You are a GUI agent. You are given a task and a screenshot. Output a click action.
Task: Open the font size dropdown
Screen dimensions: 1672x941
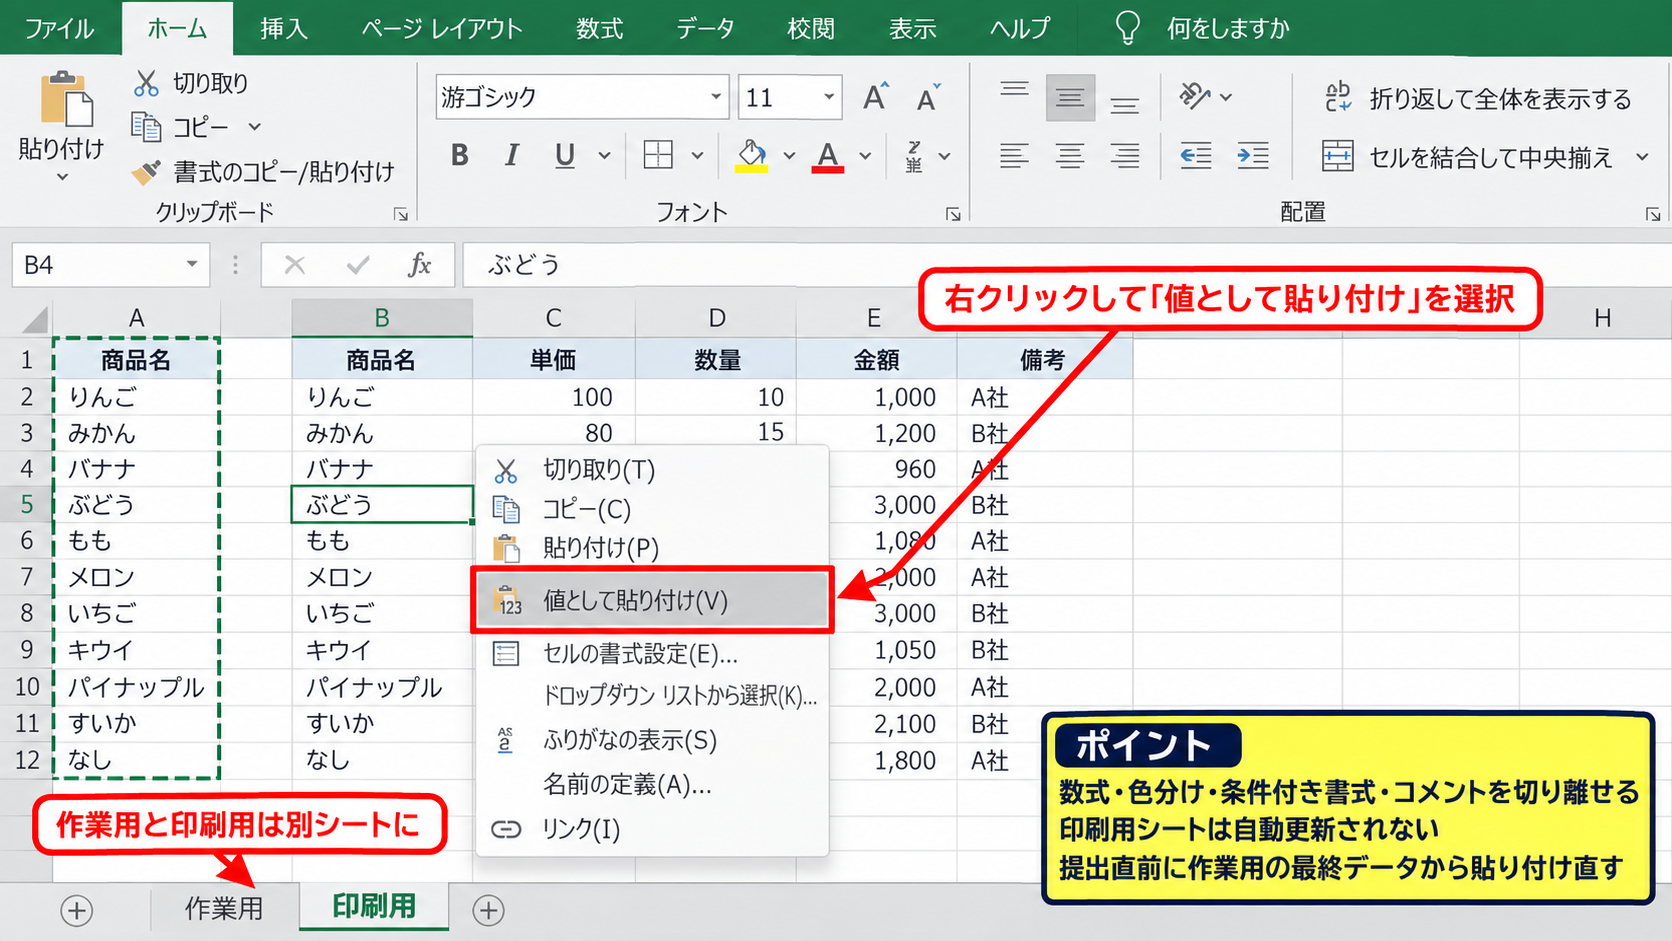point(829,97)
